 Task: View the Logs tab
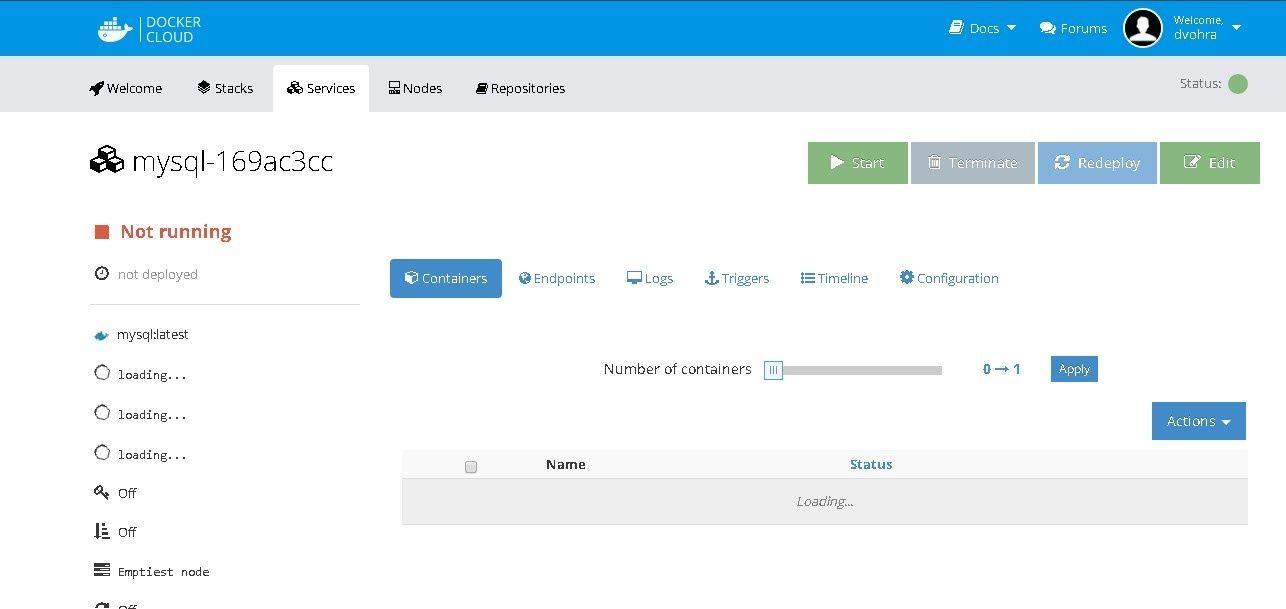click(x=650, y=278)
